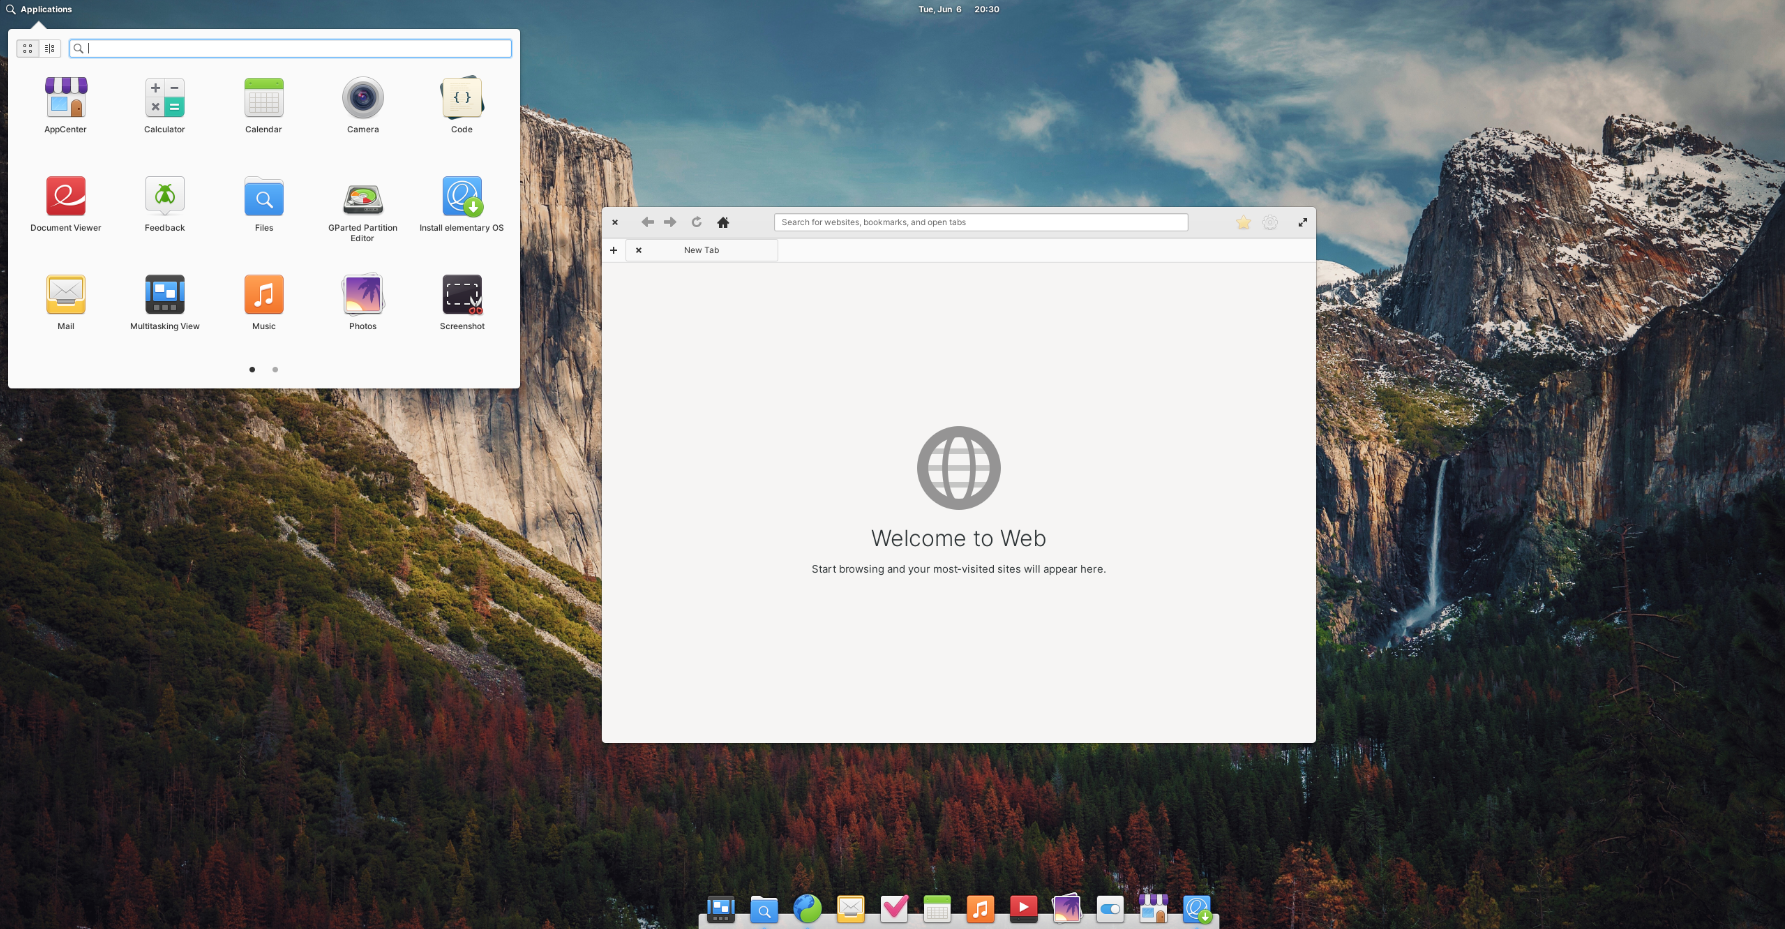Go to the second launcher page dot

(275, 370)
